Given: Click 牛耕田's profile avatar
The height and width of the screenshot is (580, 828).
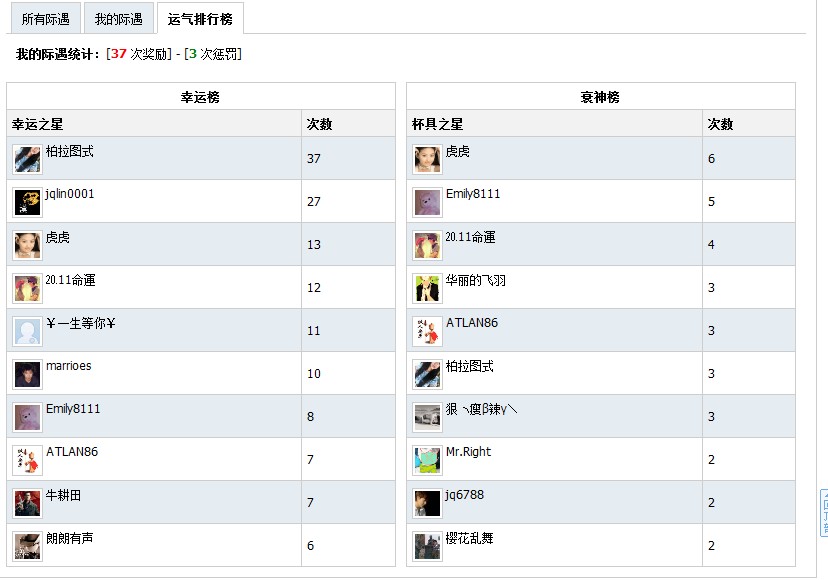Looking at the screenshot, I should click(x=27, y=503).
